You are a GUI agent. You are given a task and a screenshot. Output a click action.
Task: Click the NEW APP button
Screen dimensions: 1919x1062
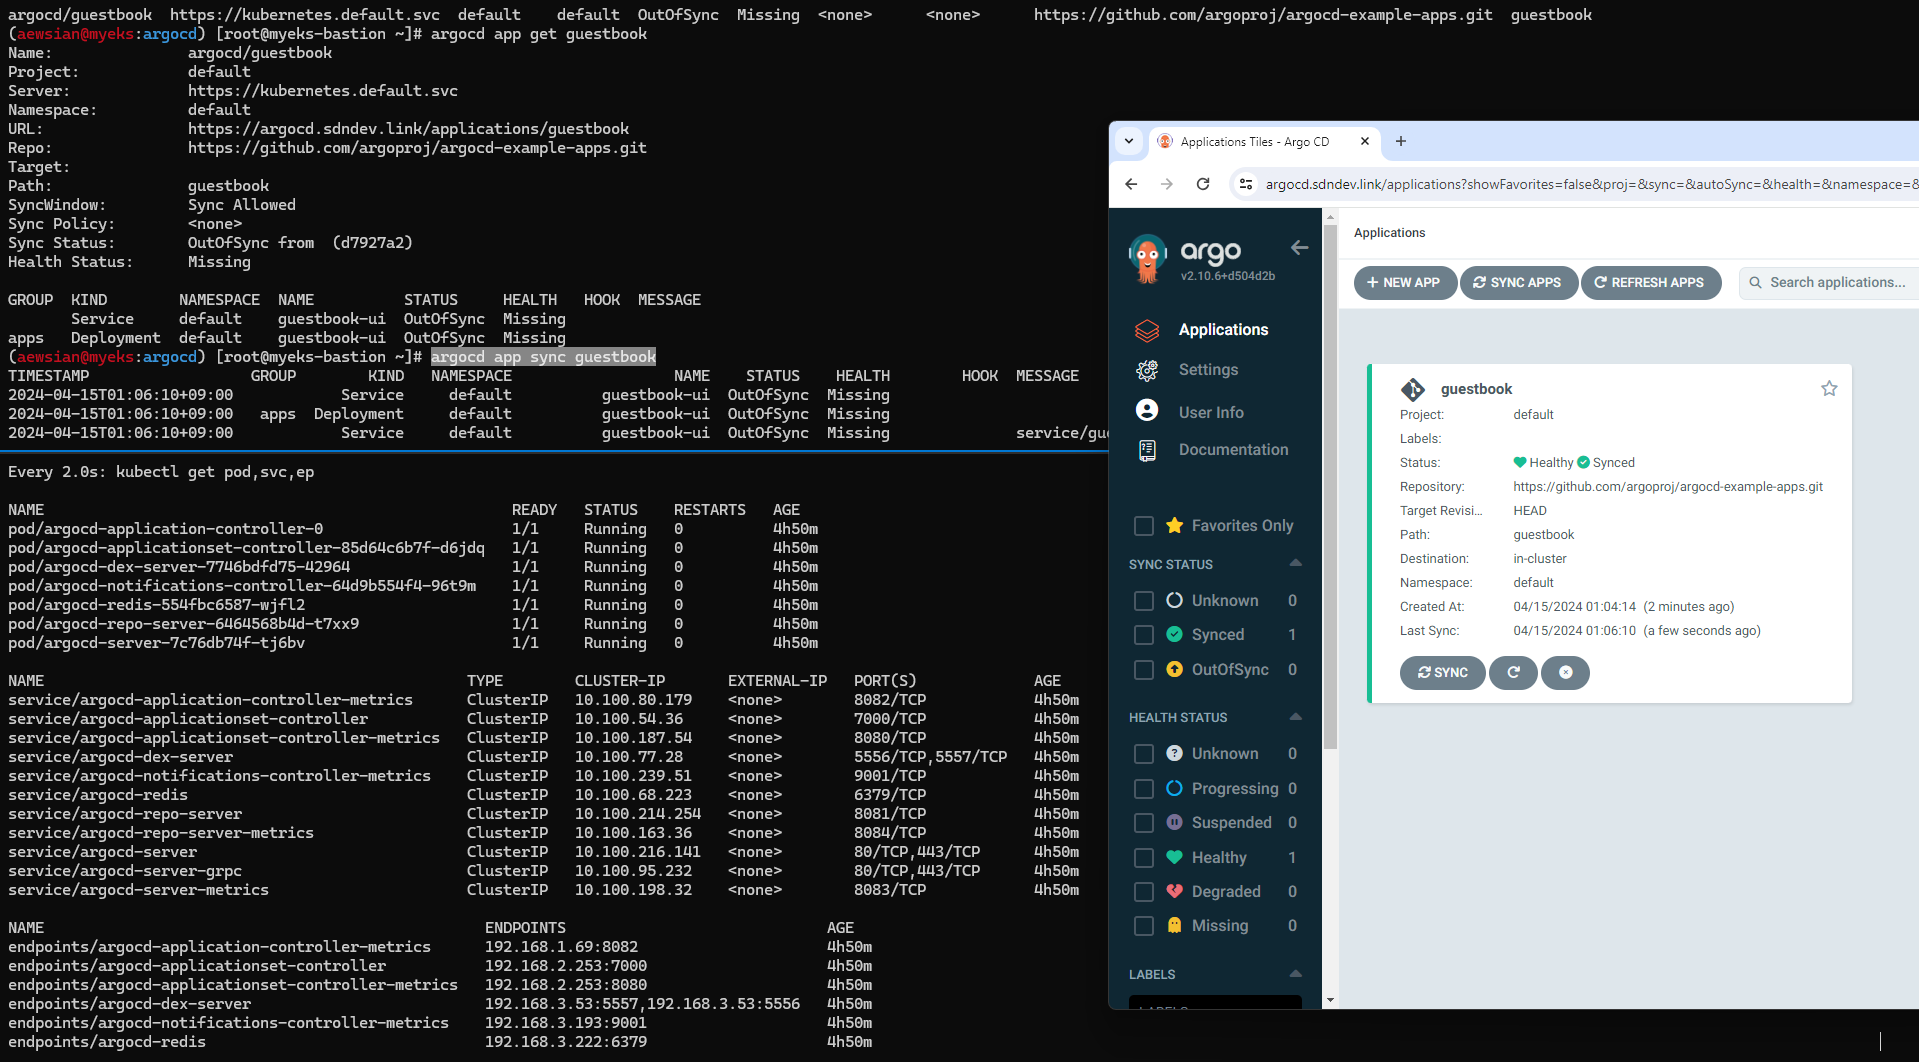(1404, 283)
